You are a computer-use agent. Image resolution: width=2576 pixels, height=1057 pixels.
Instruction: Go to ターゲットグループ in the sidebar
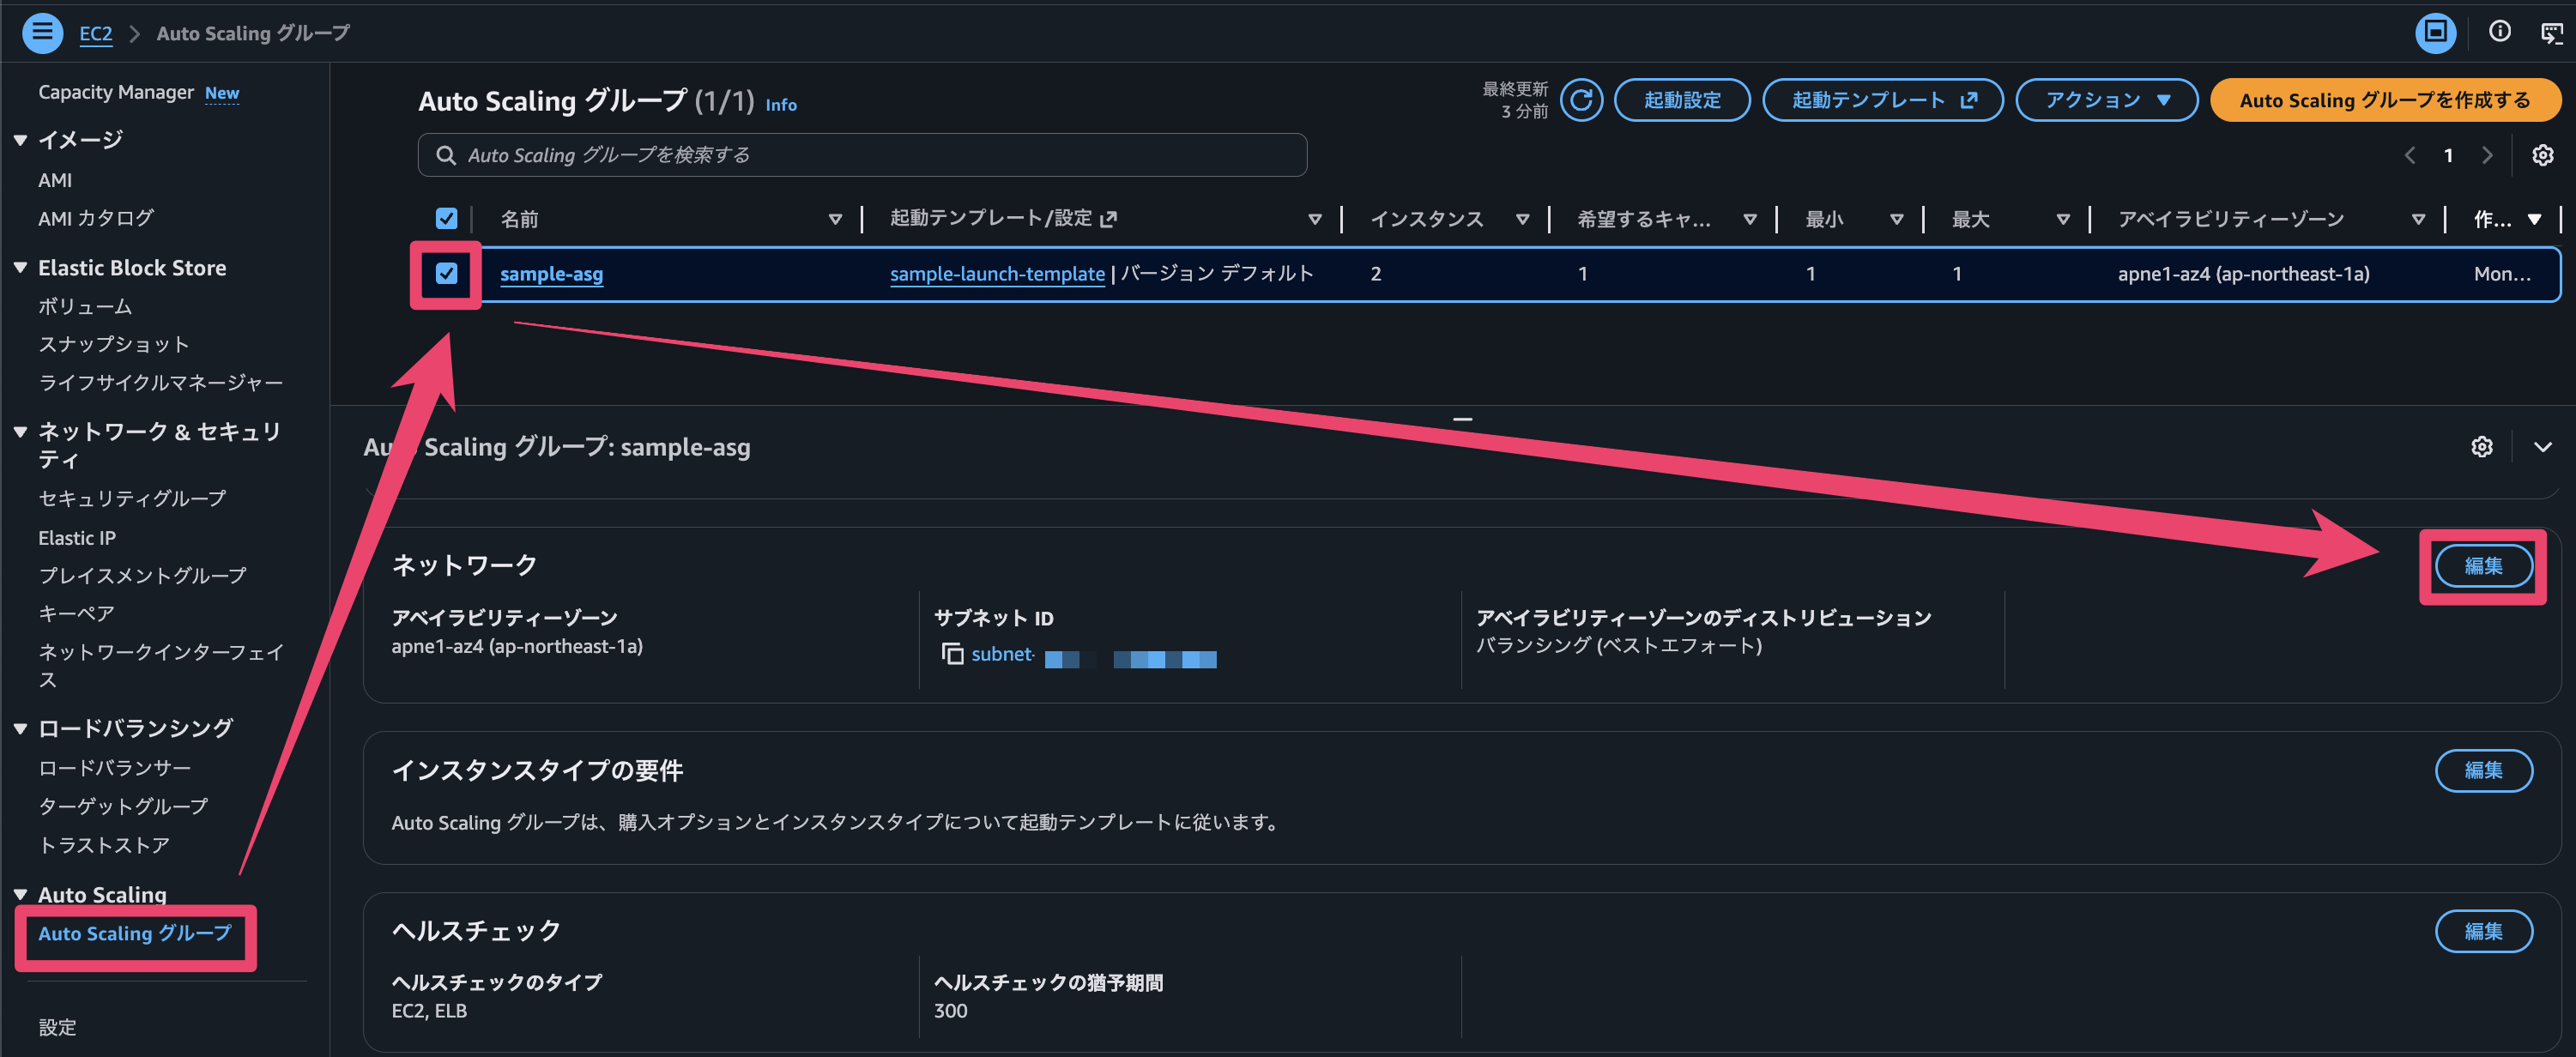point(123,806)
